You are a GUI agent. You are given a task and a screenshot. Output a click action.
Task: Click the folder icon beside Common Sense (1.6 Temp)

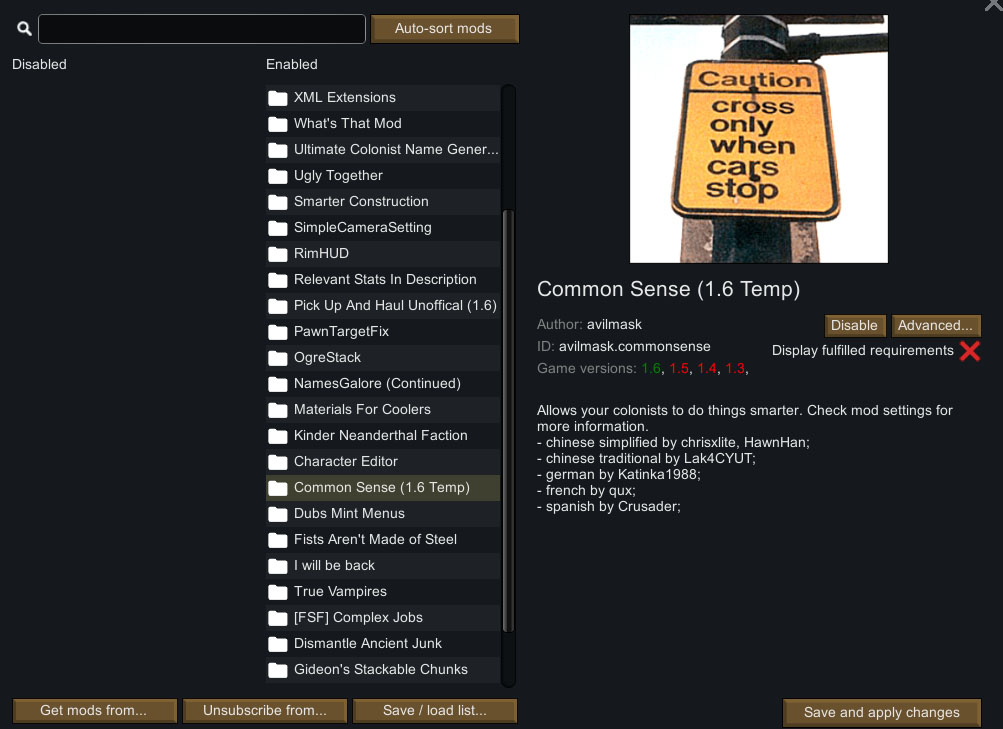pos(278,488)
